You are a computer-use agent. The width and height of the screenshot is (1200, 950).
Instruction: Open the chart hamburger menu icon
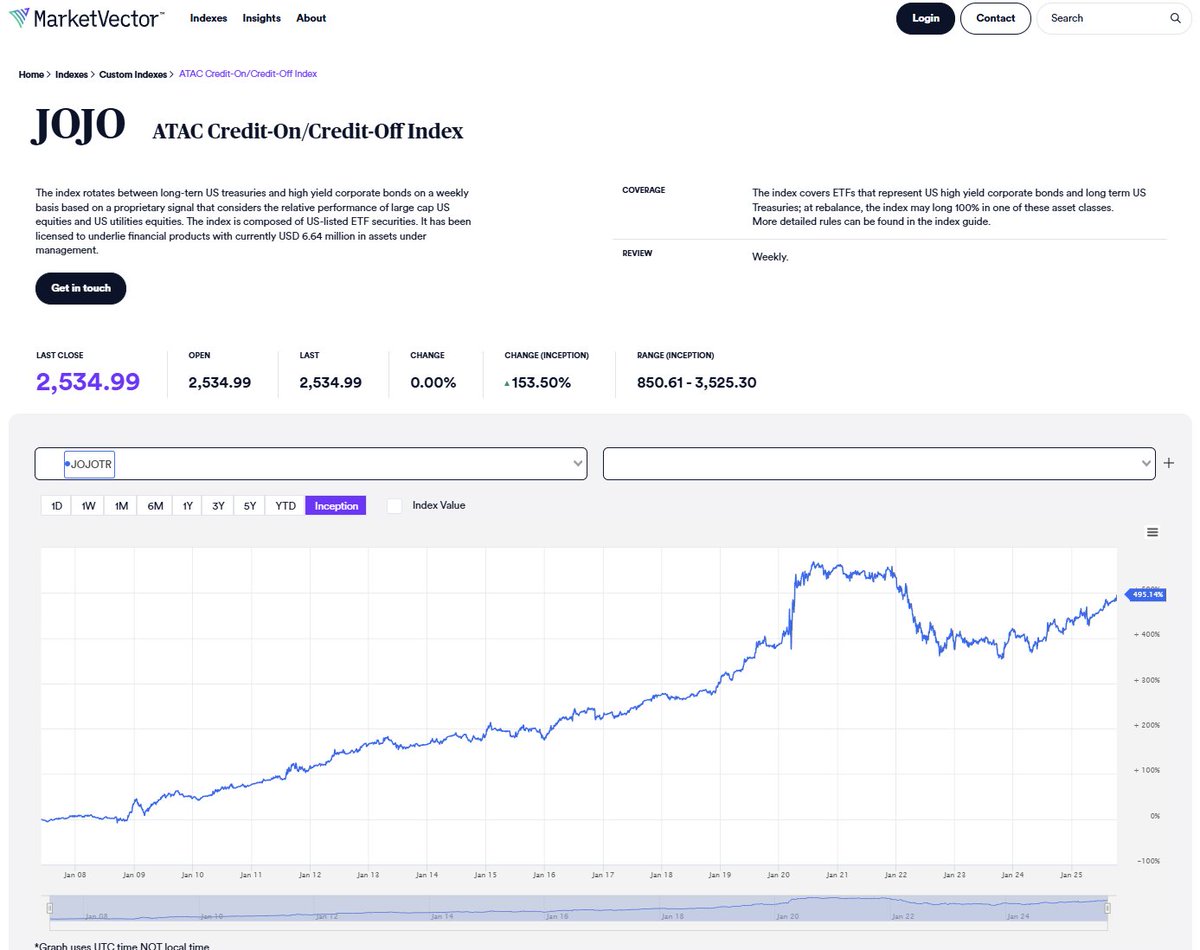pyautogui.click(x=1152, y=532)
